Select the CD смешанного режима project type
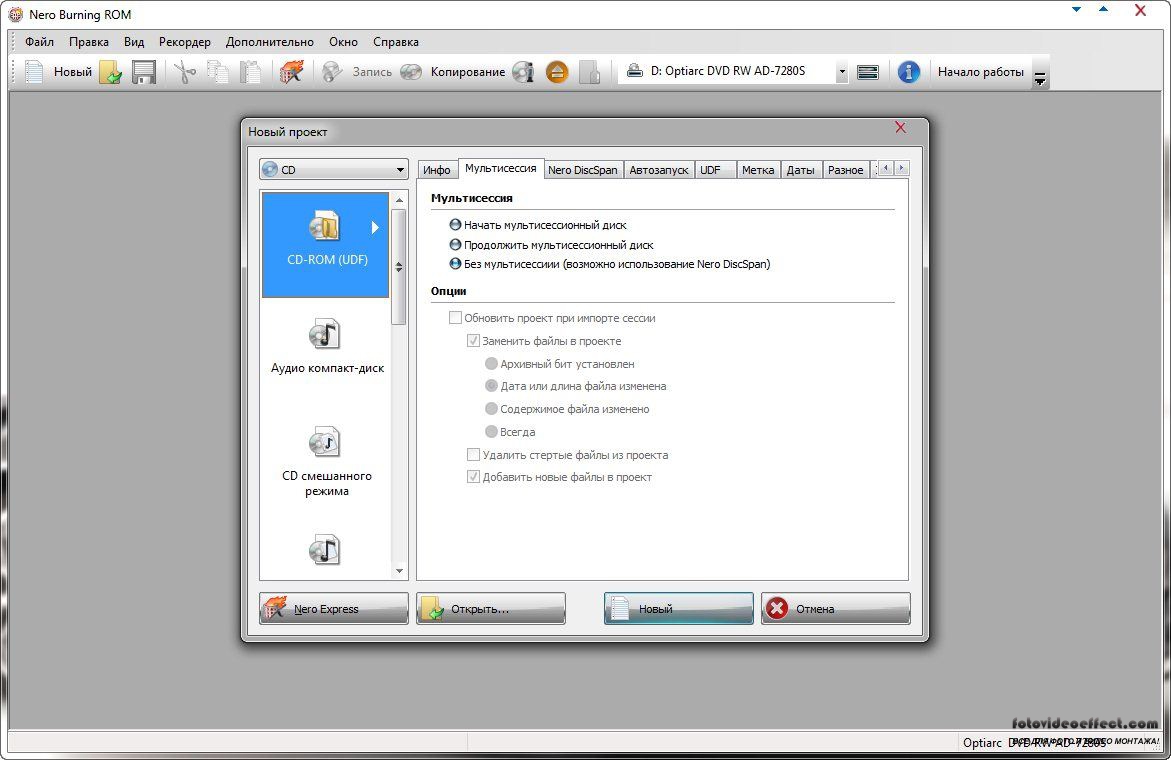The height and width of the screenshot is (760, 1171). [326, 461]
